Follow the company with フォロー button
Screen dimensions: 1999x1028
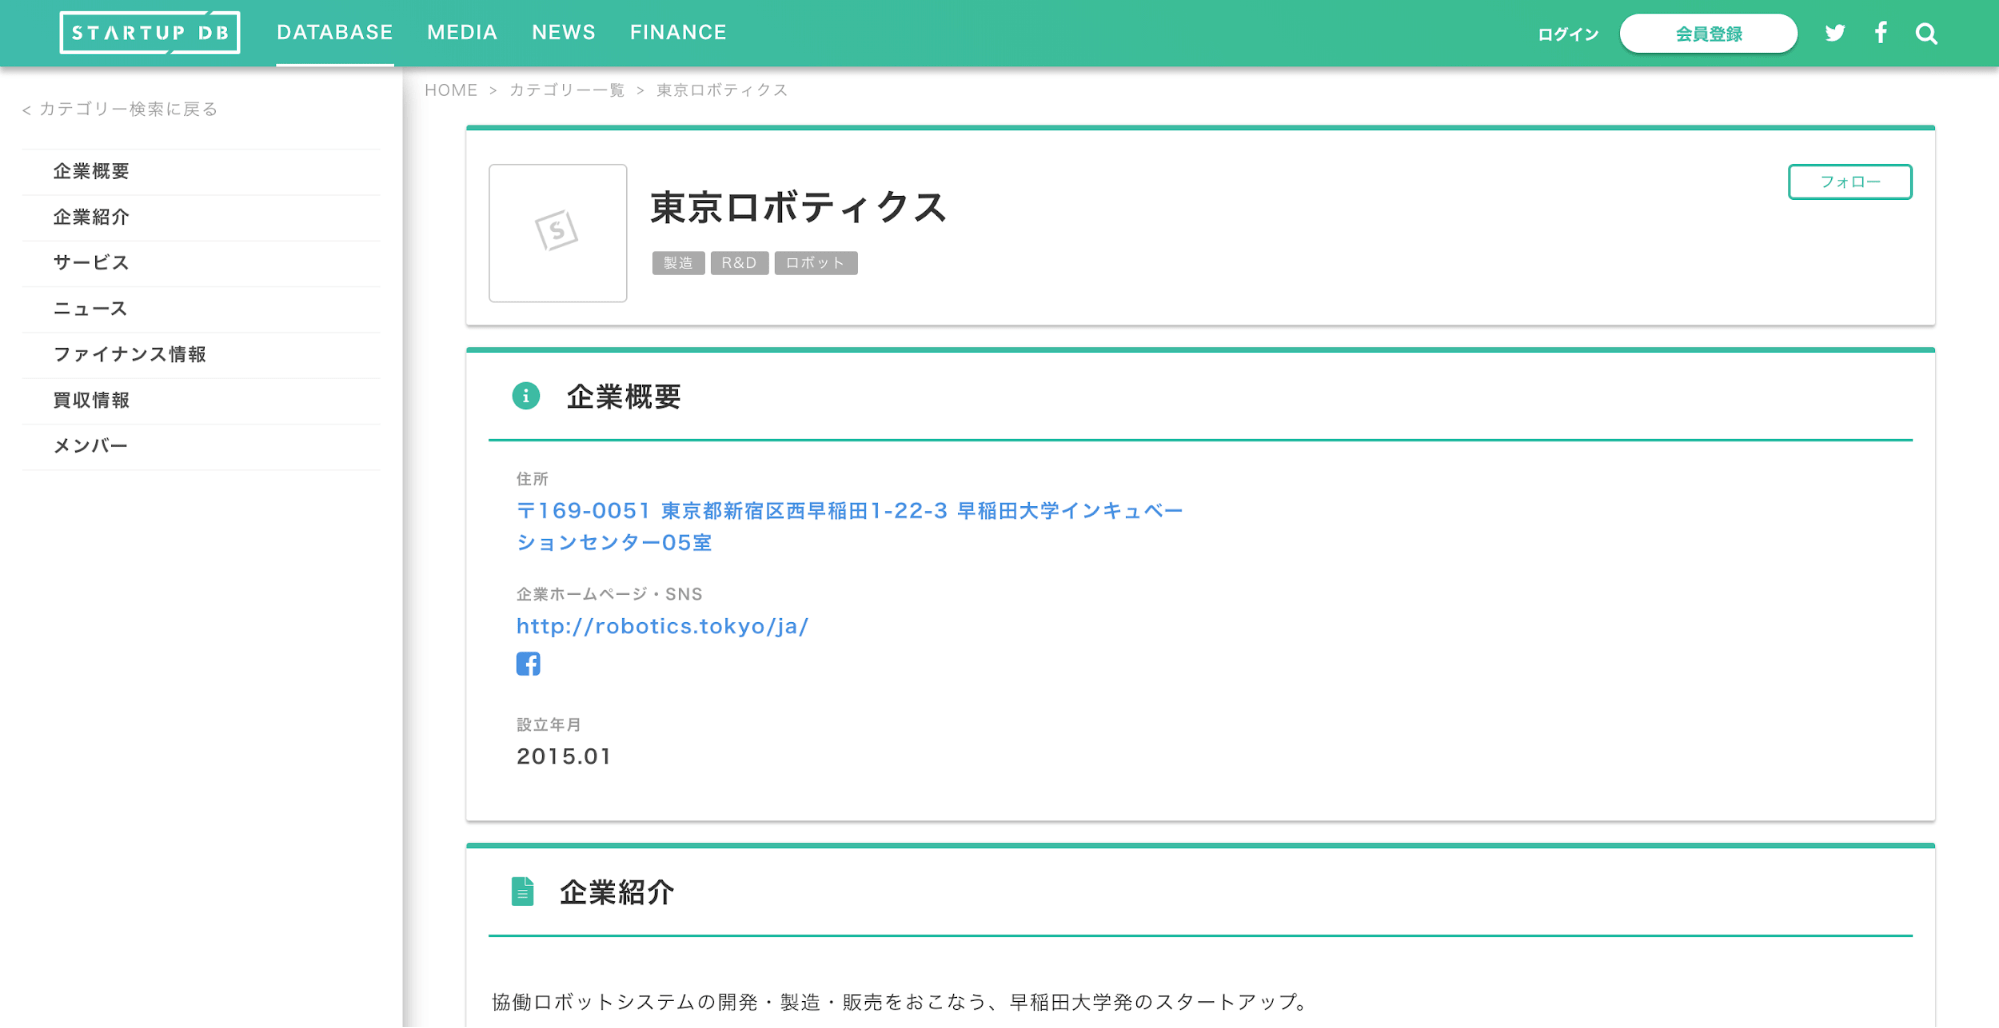(x=1850, y=182)
